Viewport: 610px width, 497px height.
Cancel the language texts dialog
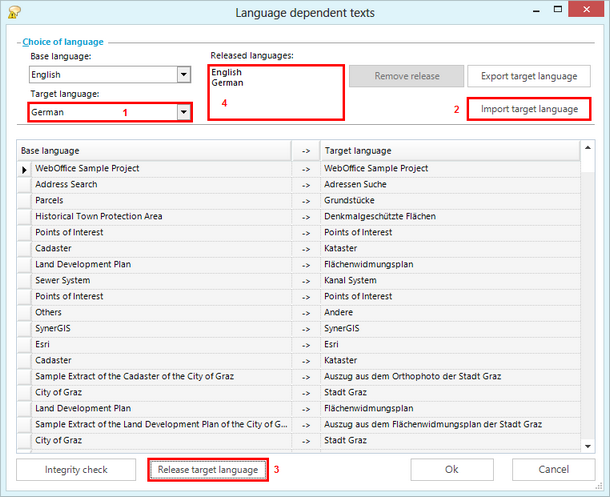tap(553, 470)
